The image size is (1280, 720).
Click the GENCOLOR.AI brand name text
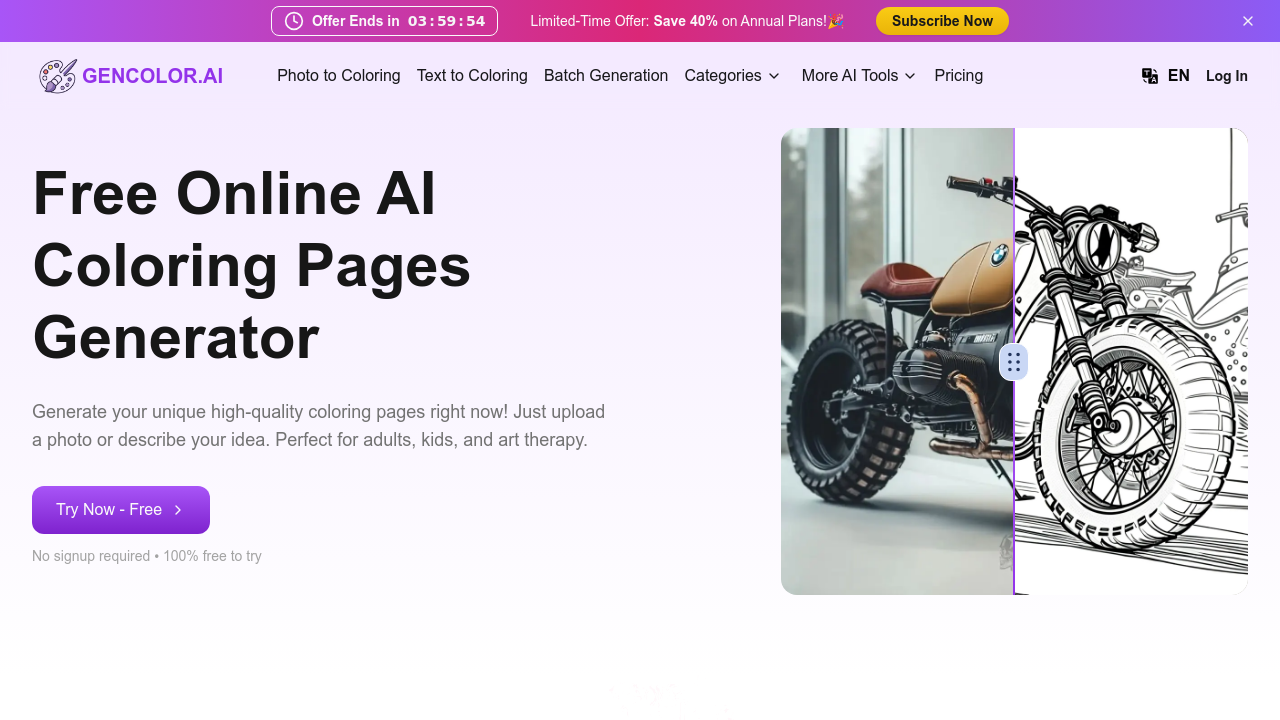tap(152, 76)
